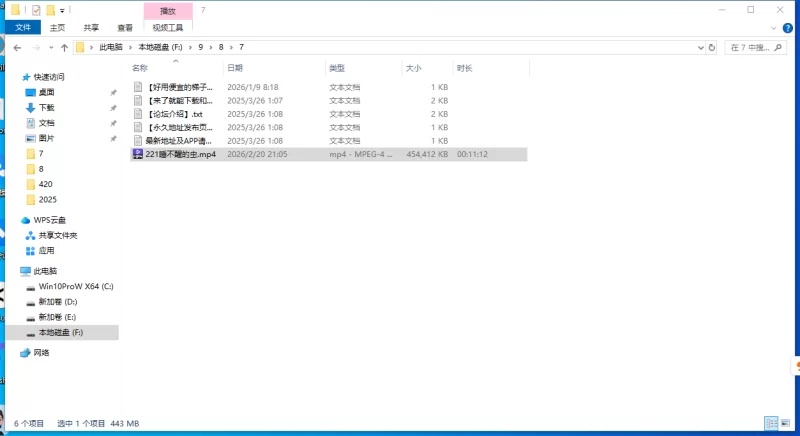Open 共享文件夹 under WPS云盘
The image size is (800, 436).
pyautogui.click(x=58, y=235)
